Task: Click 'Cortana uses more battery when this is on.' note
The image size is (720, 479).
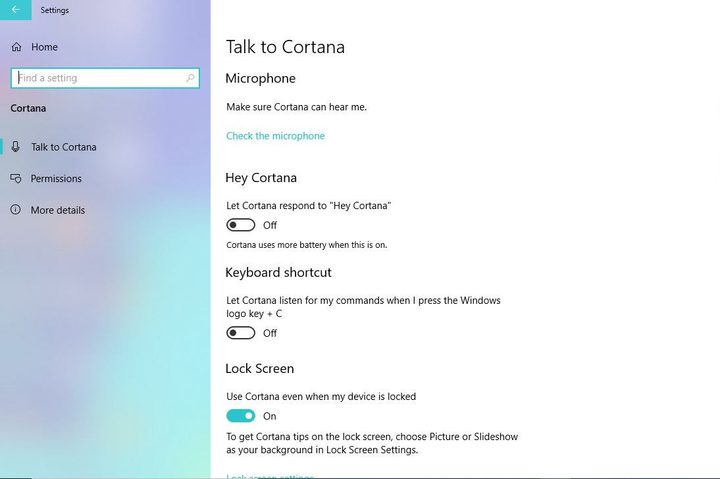Action: tap(307, 245)
